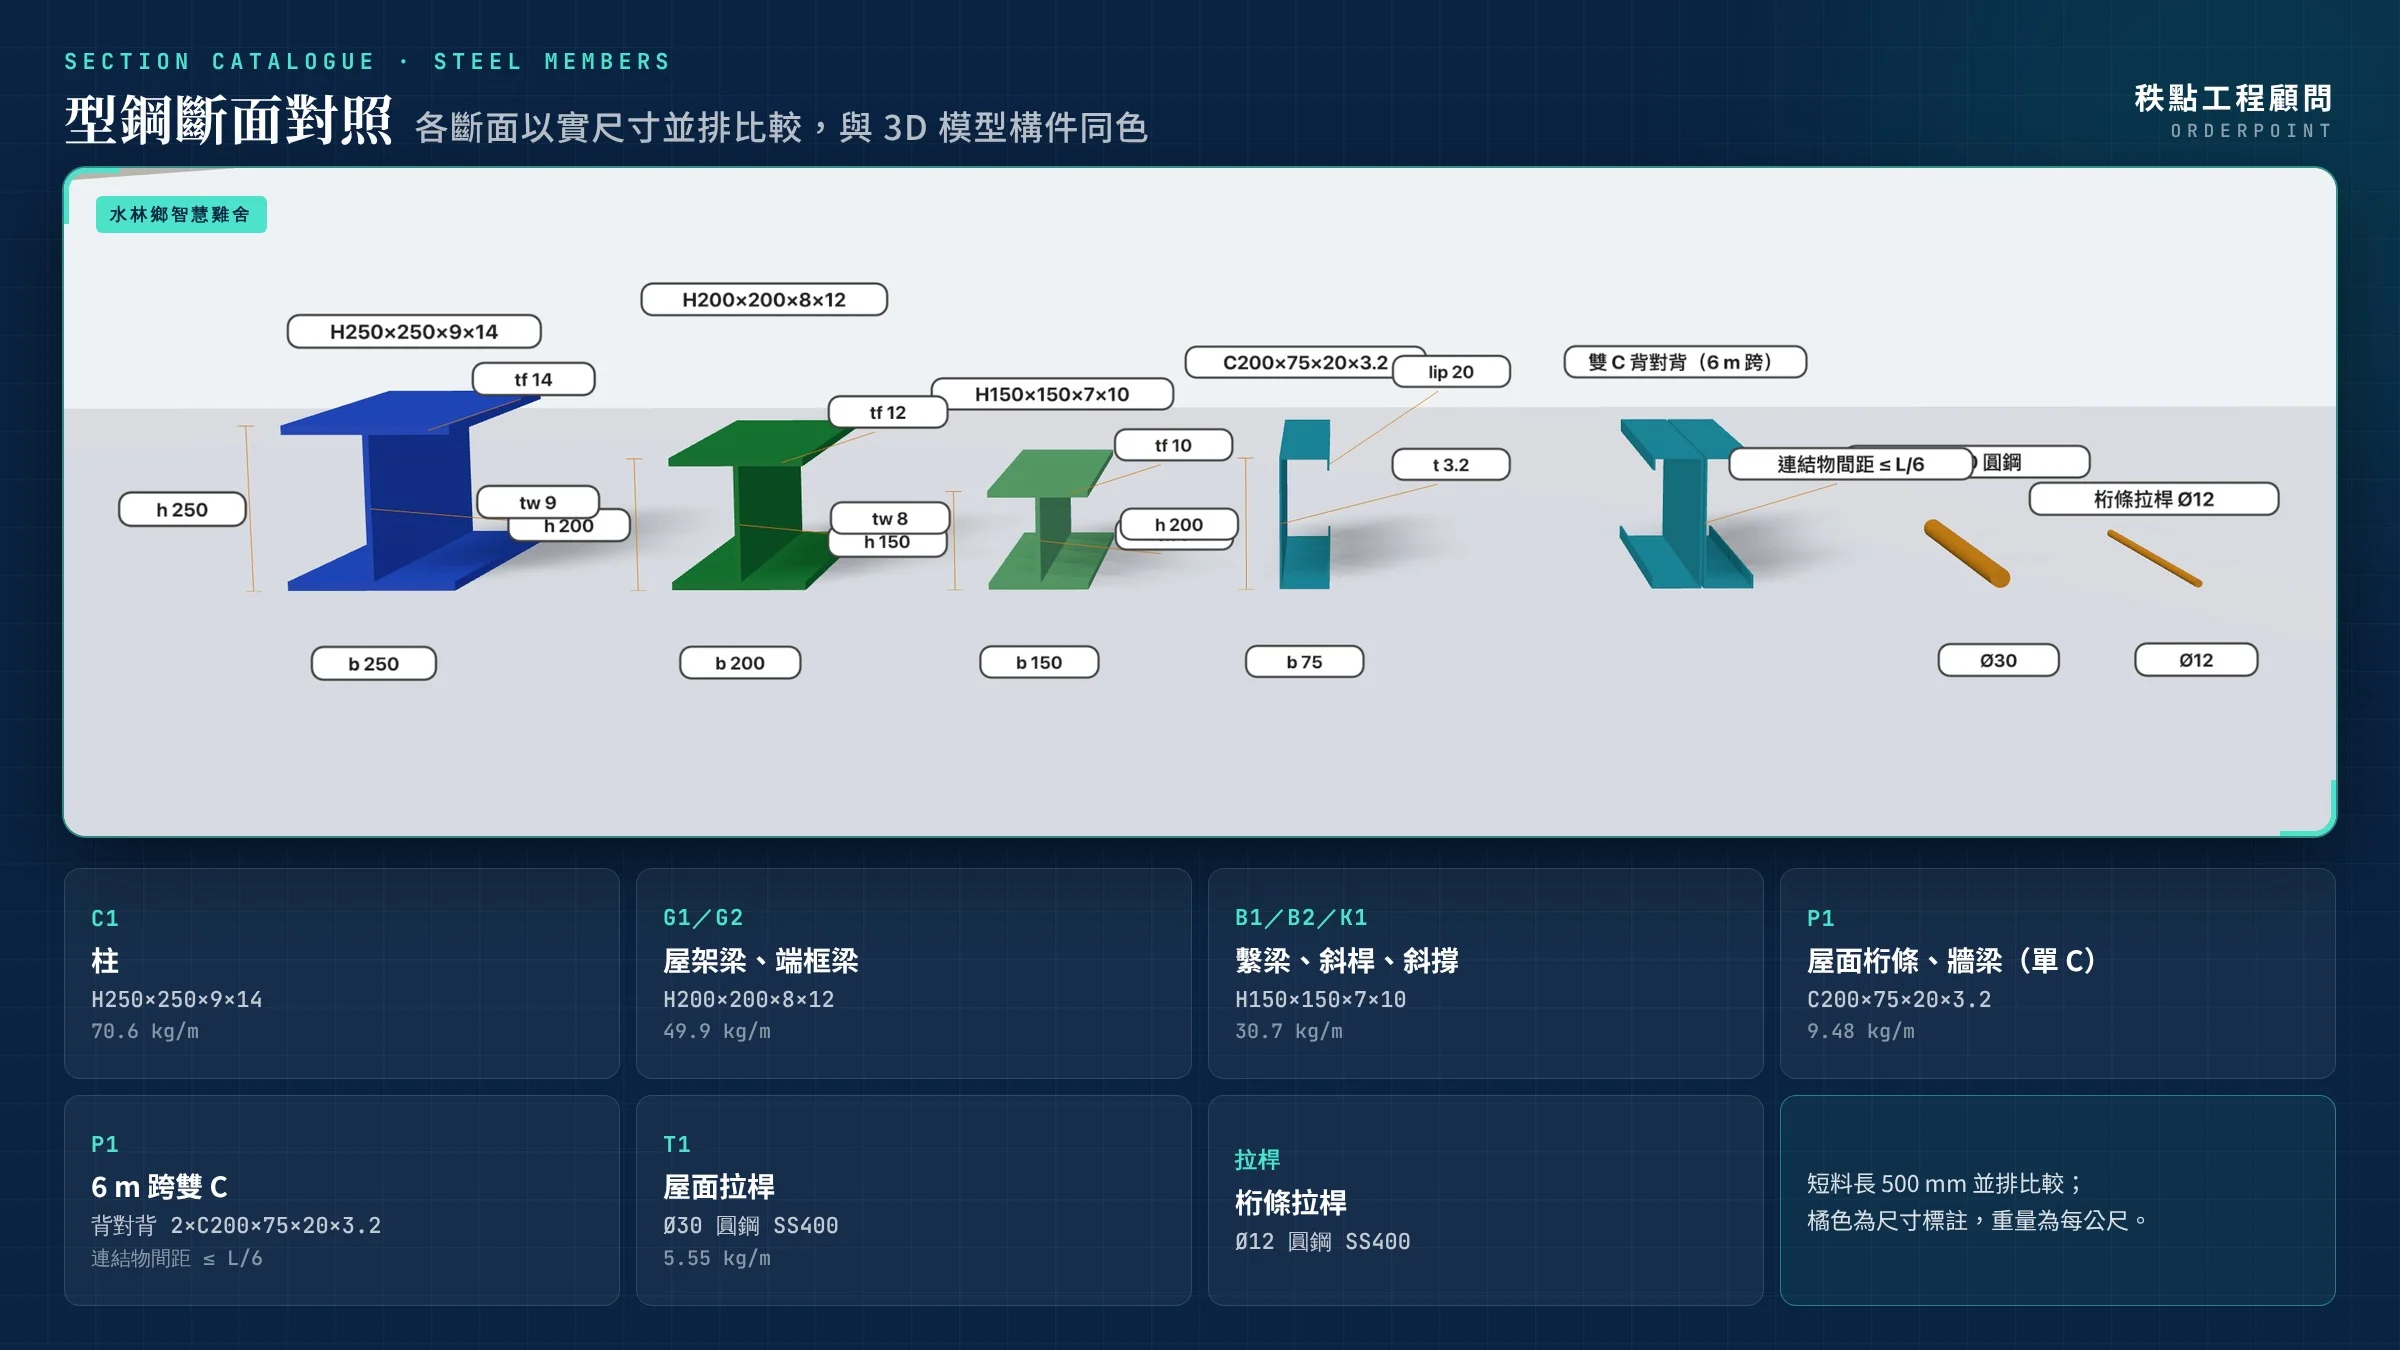Screen dimensions: 2400x1350
Task: Click the 30.7 kg/m weight value
Action: coord(1289,1031)
